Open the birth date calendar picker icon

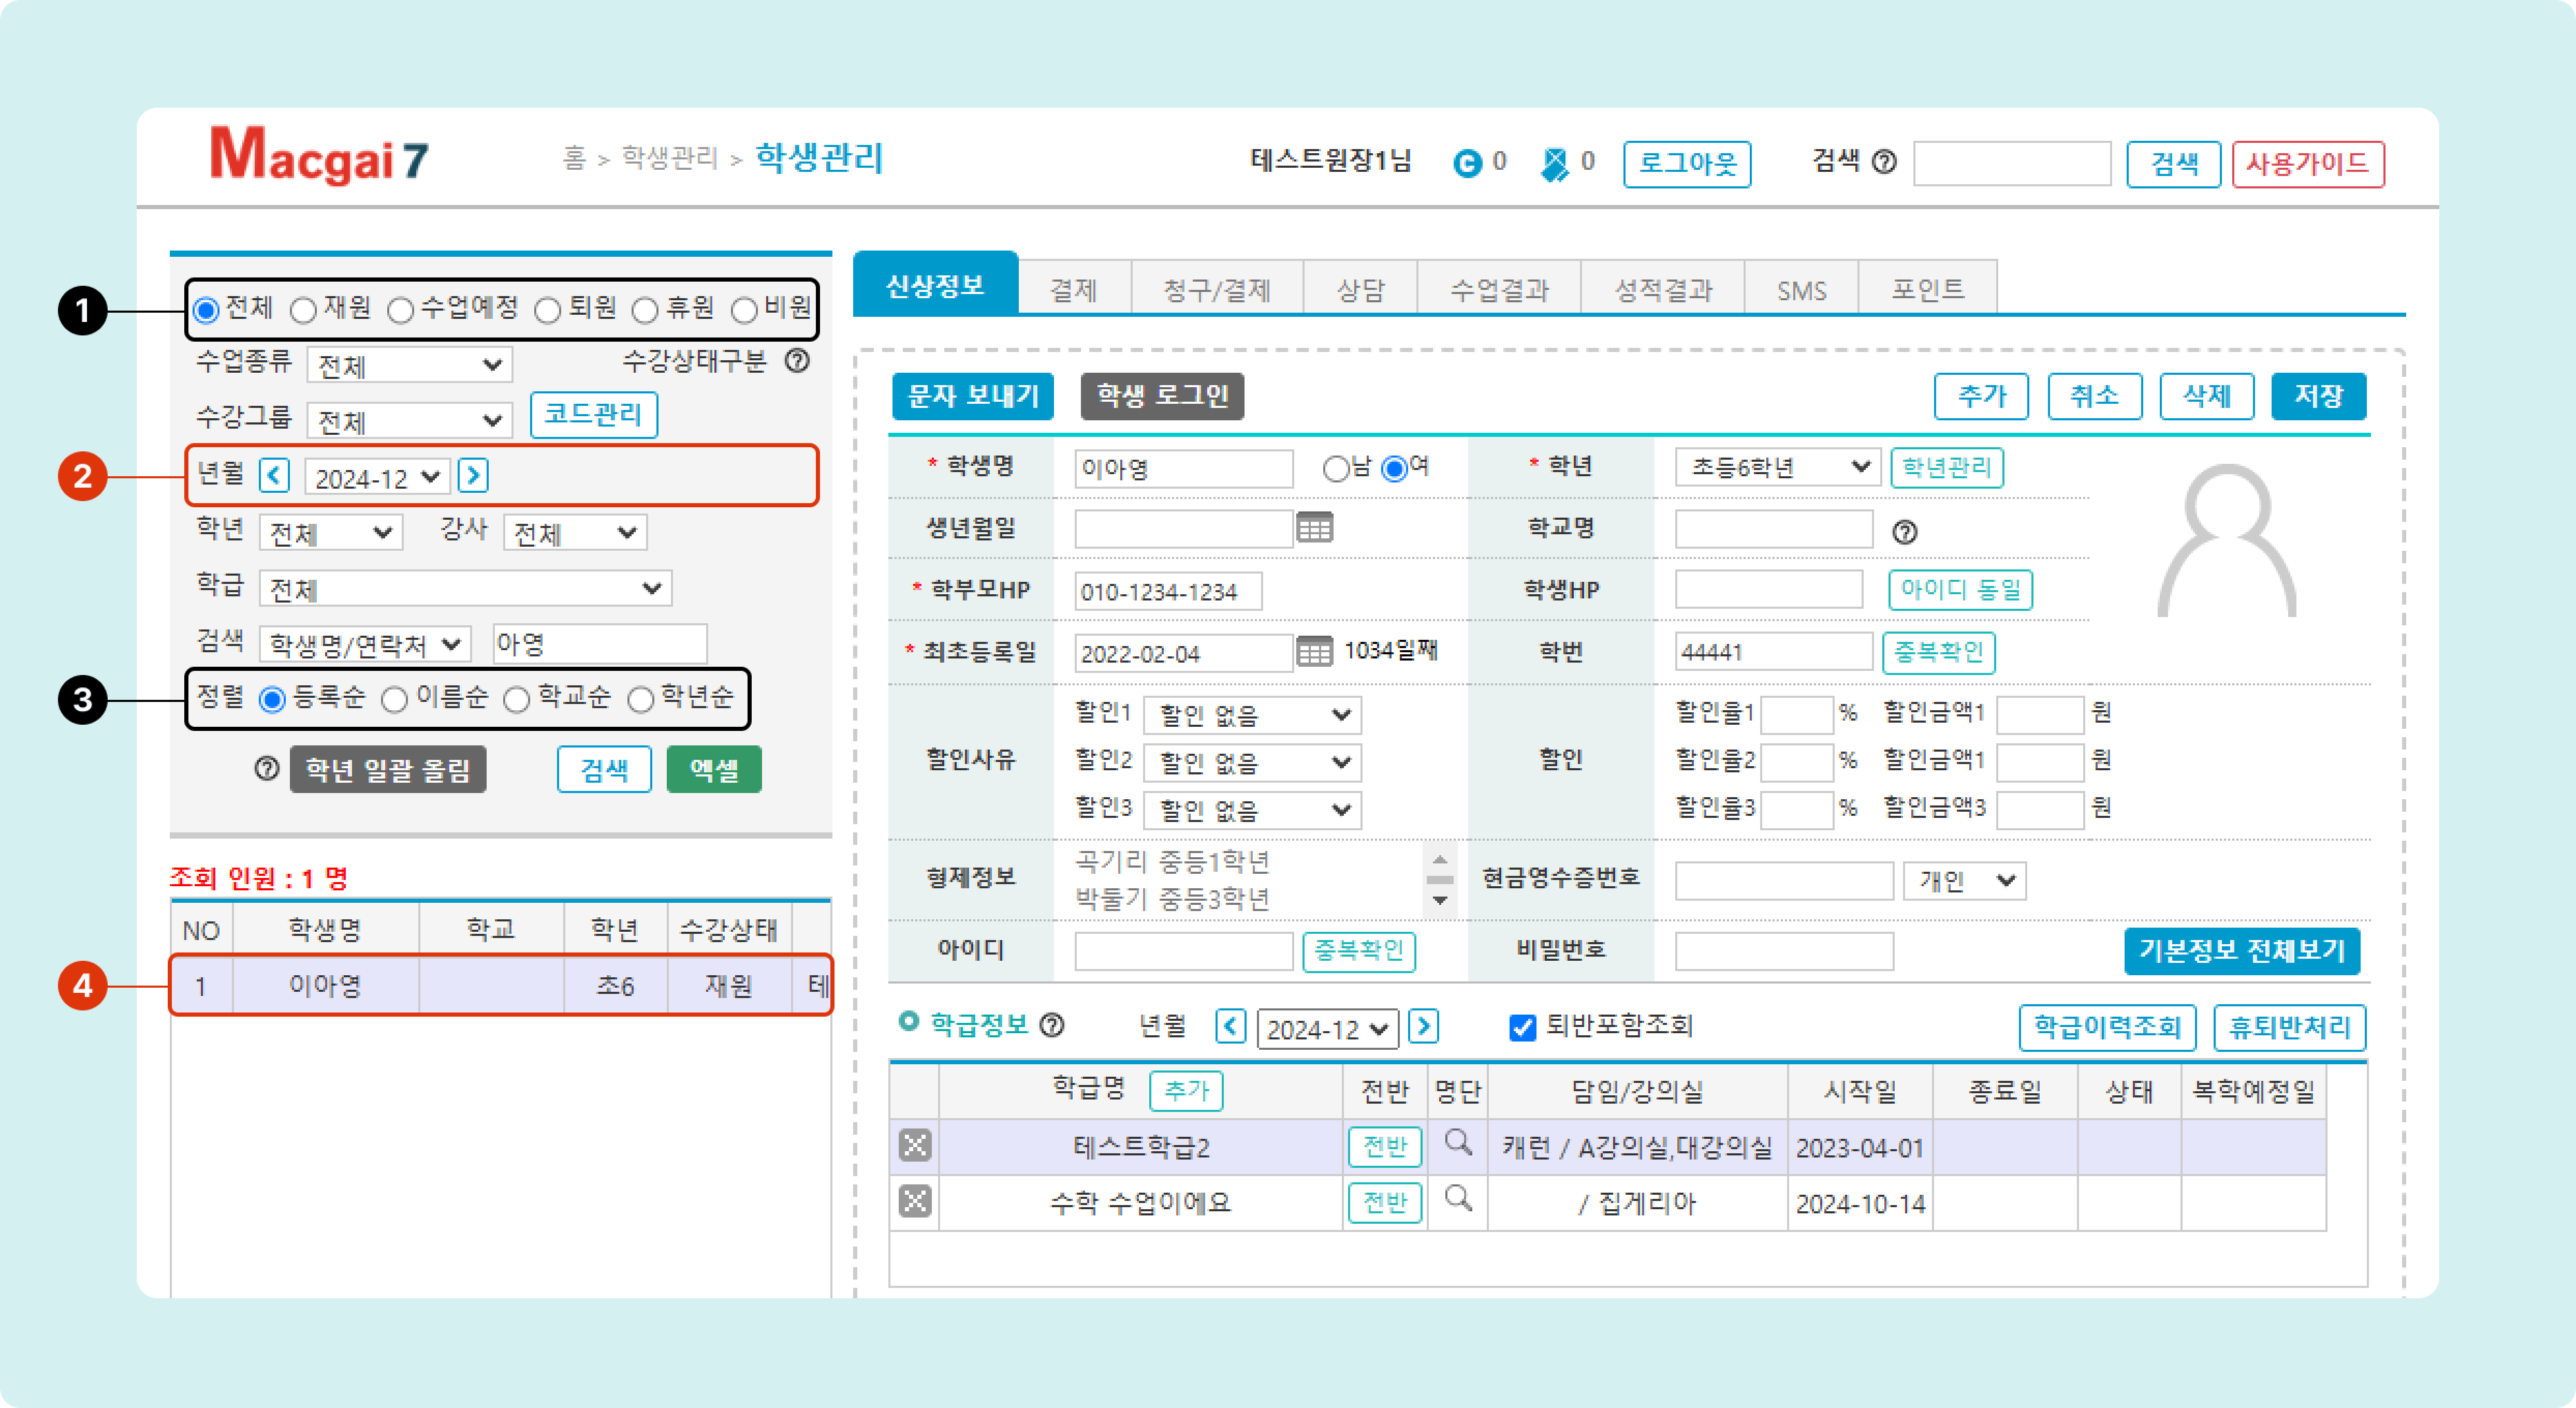pyautogui.click(x=1314, y=527)
